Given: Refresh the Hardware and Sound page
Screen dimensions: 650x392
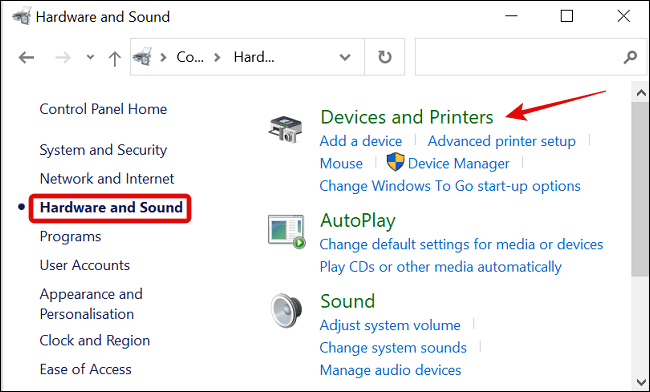Looking at the screenshot, I should point(385,57).
